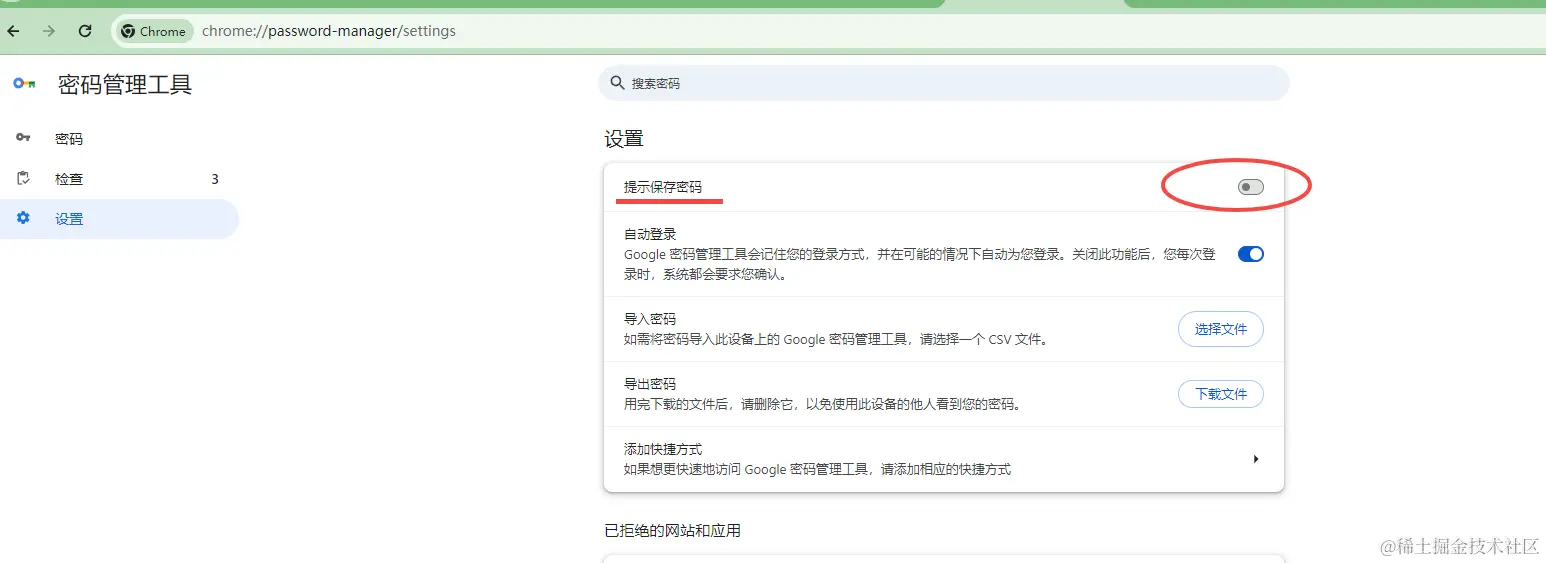Image resolution: width=1546 pixels, height=563 pixels.
Task: Click the address bar URL text
Action: click(x=329, y=31)
